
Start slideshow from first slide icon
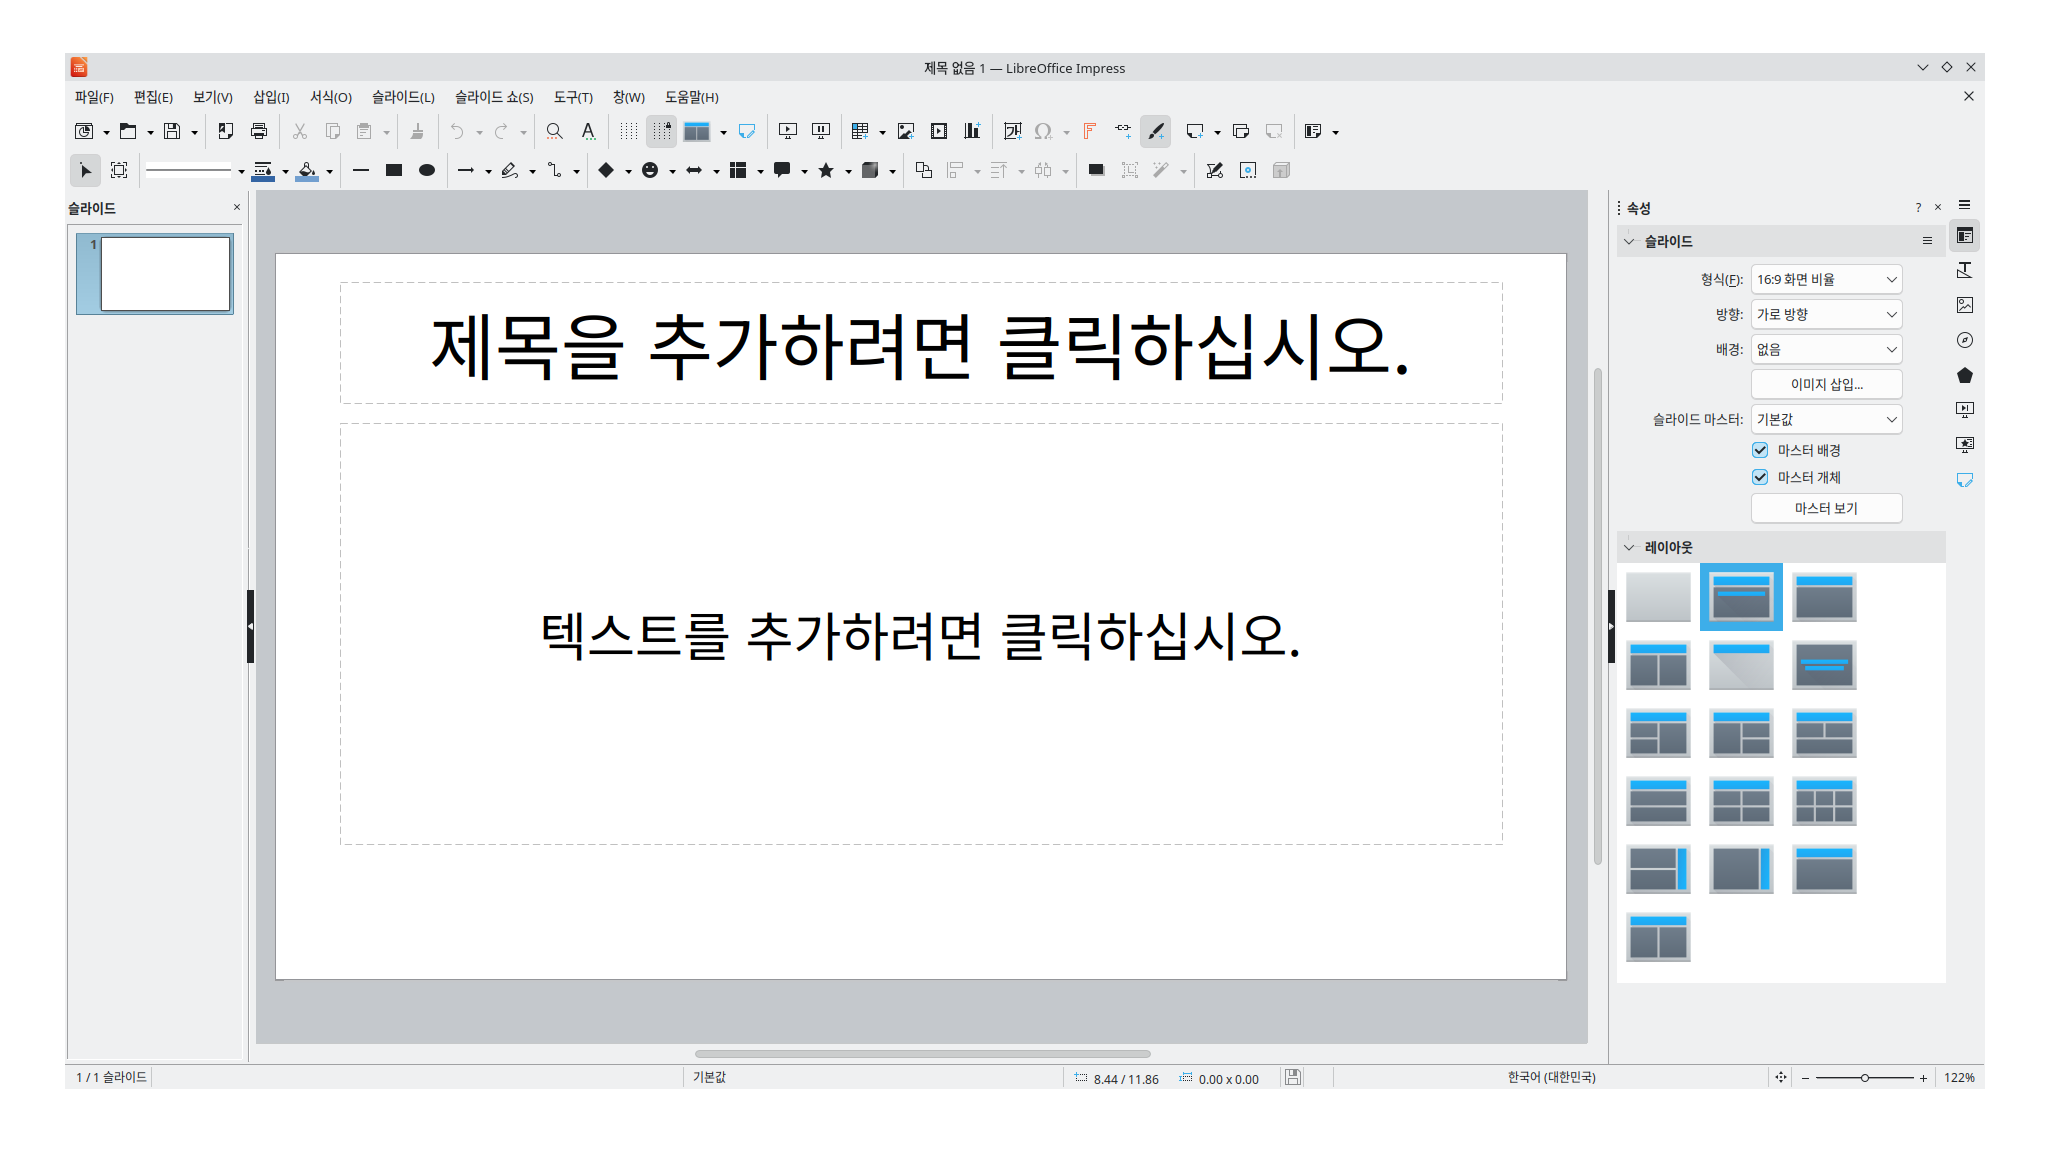[788, 131]
